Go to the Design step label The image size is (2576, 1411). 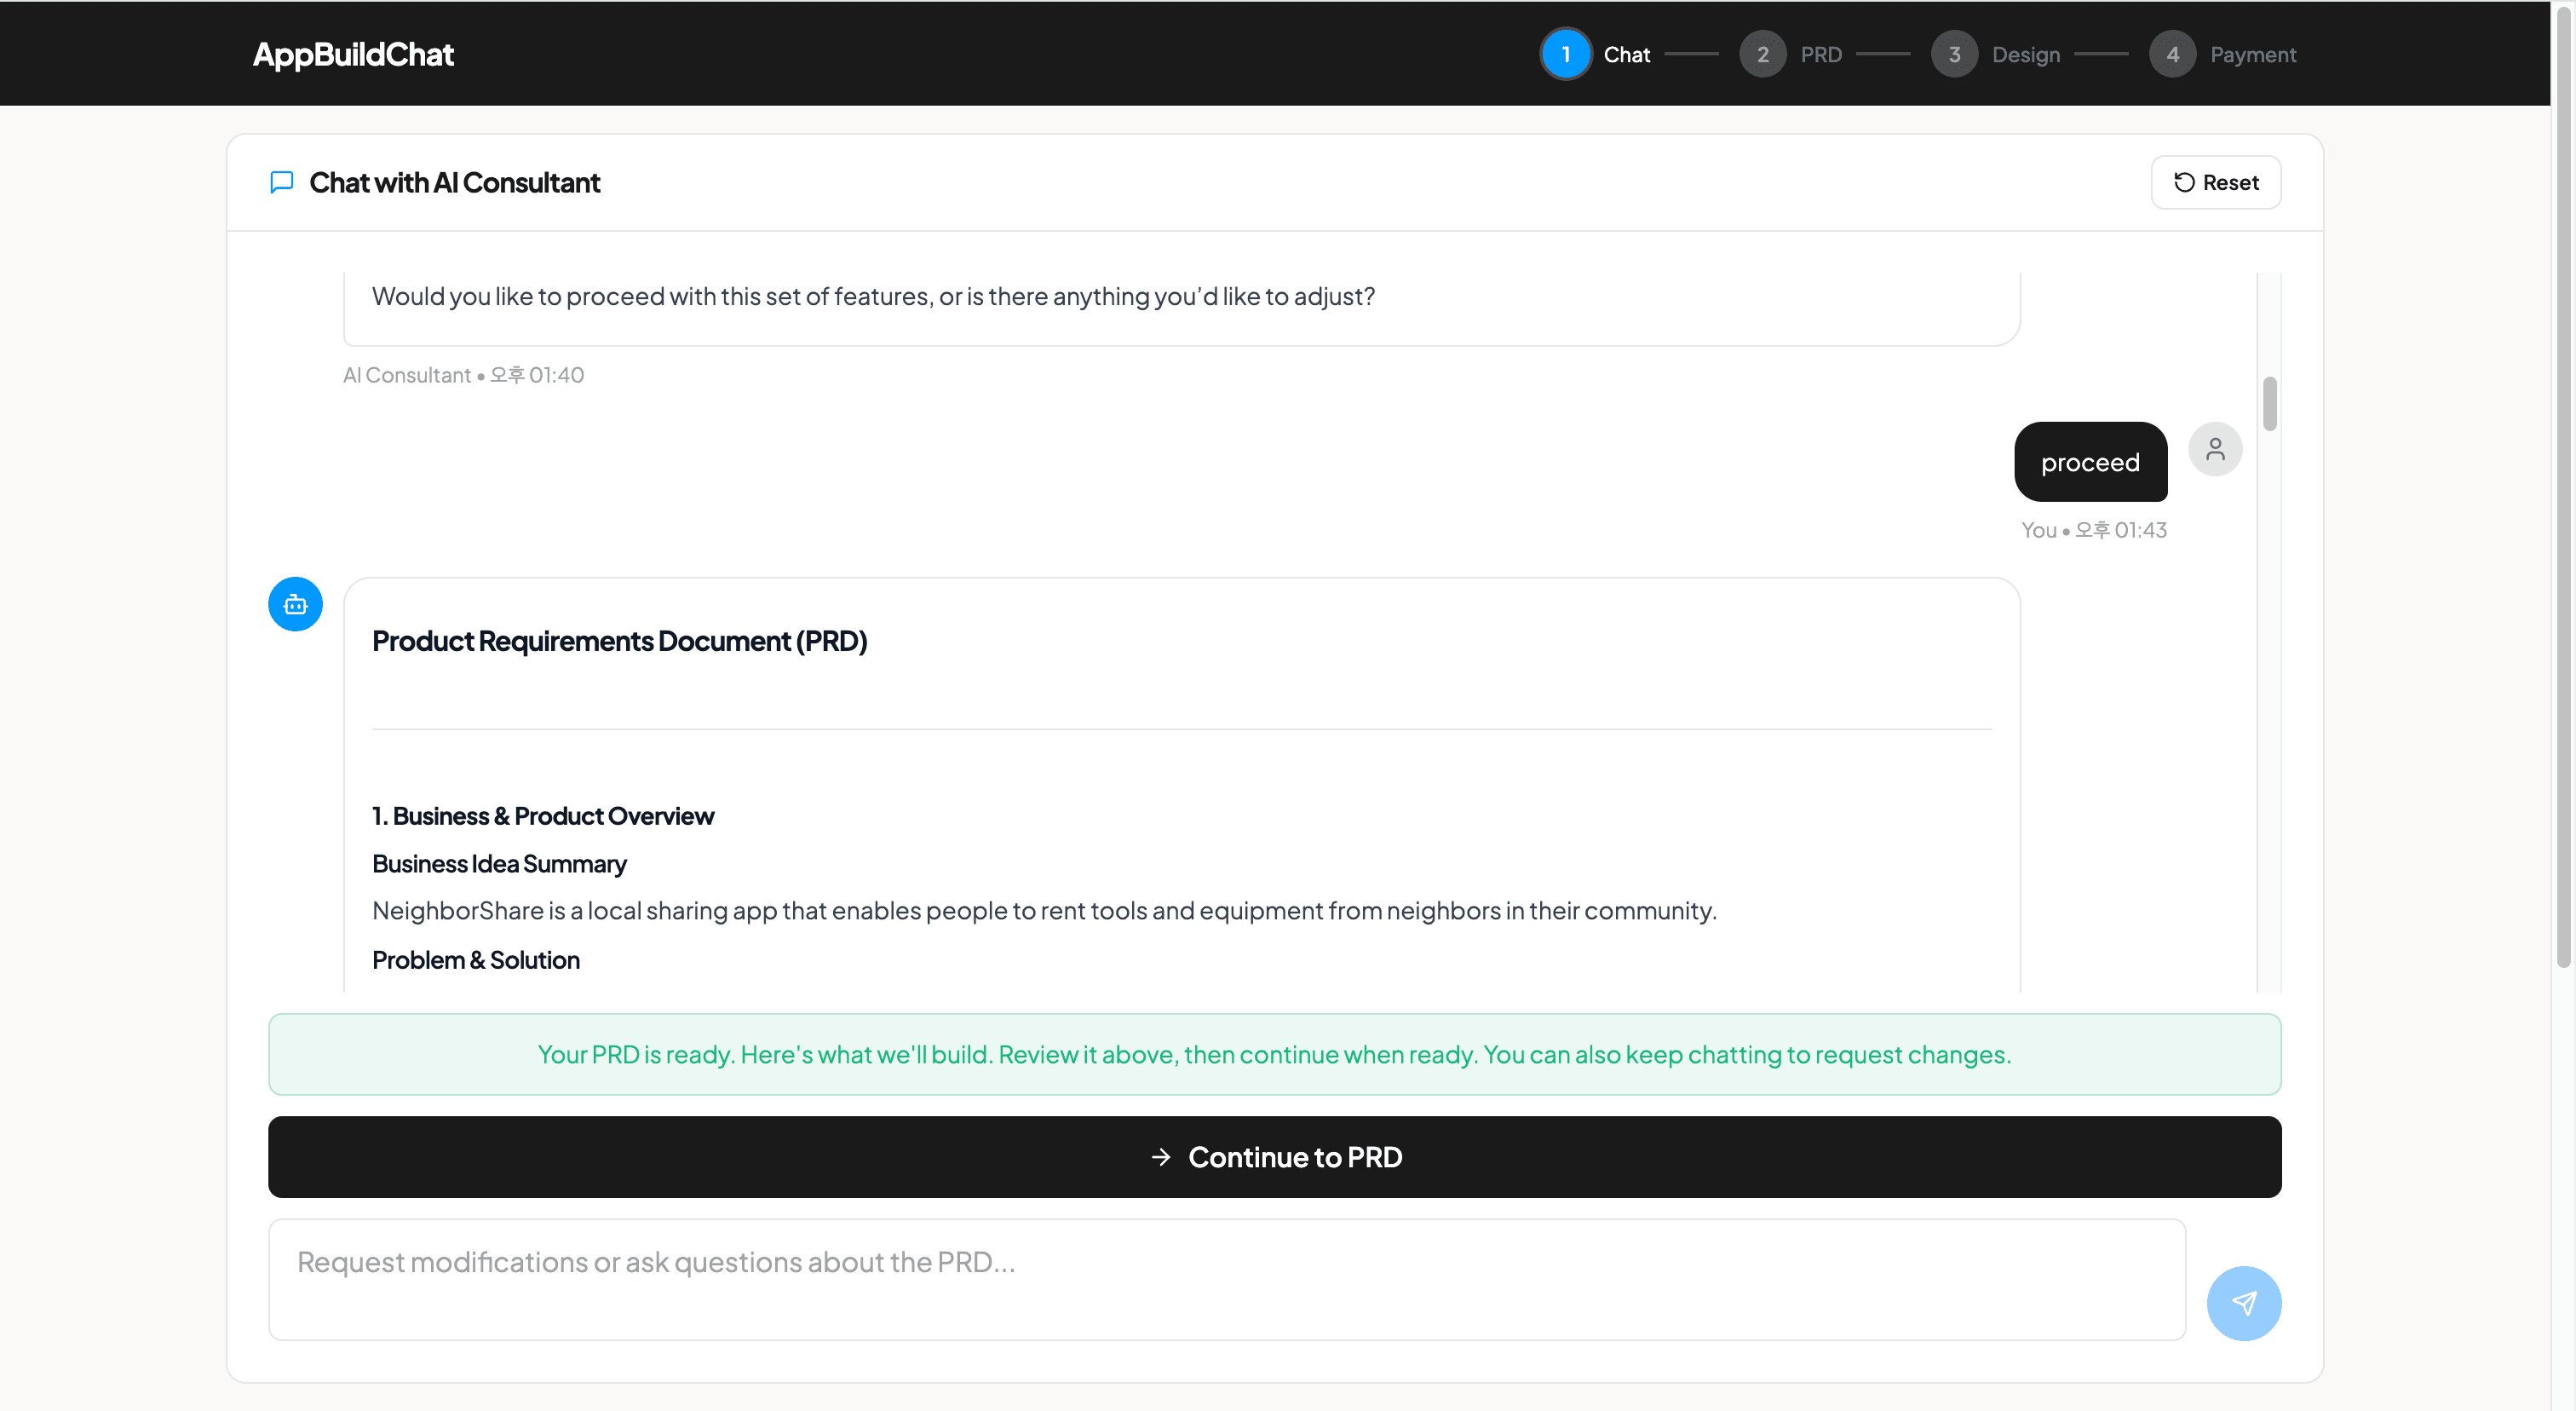point(2026,55)
